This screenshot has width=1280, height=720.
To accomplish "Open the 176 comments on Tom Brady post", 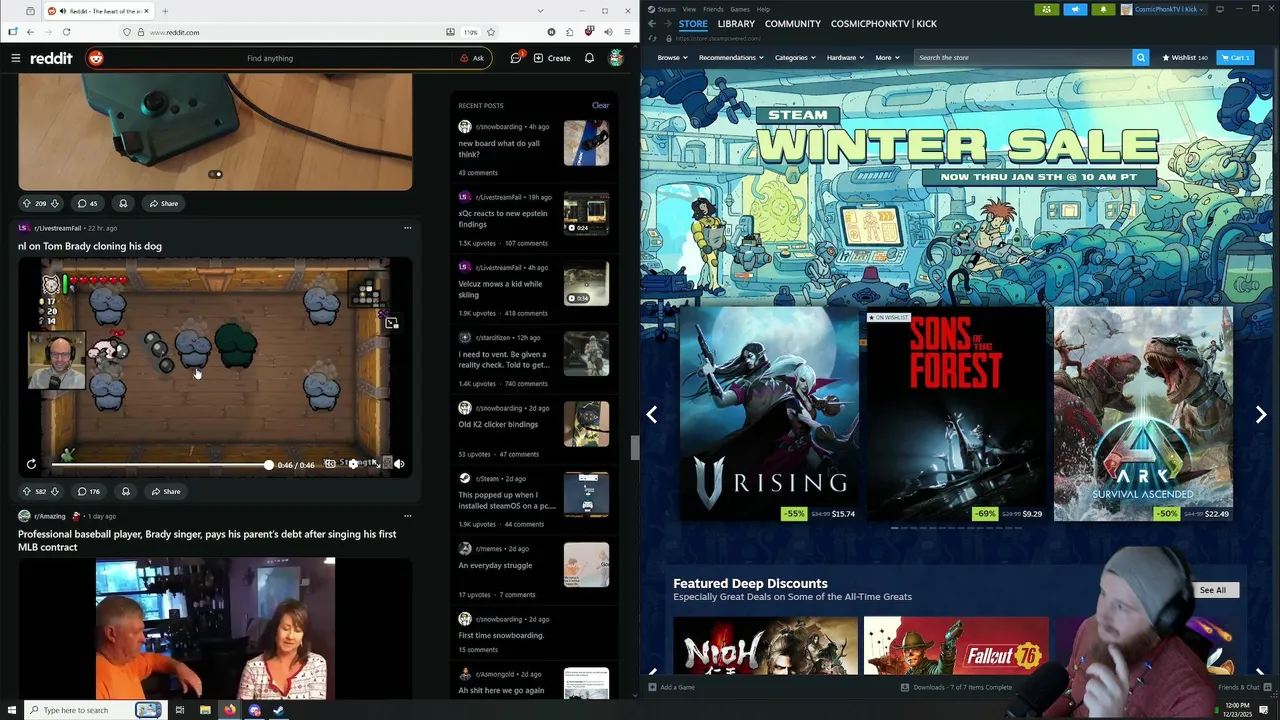I will 89,491.
